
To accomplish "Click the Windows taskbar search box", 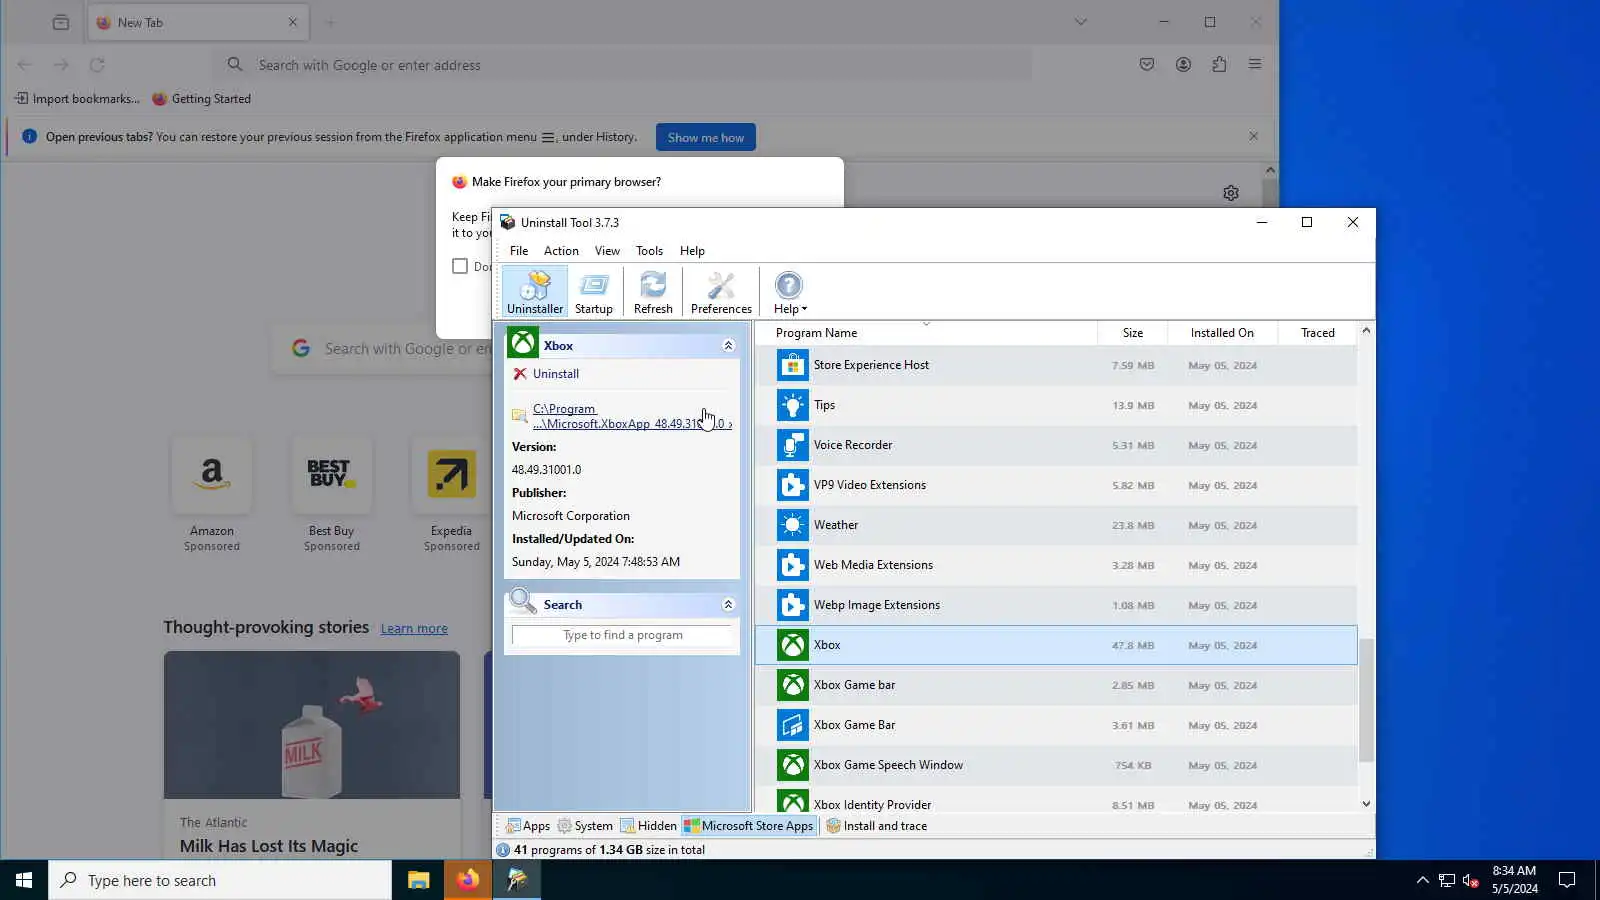I will (x=220, y=880).
